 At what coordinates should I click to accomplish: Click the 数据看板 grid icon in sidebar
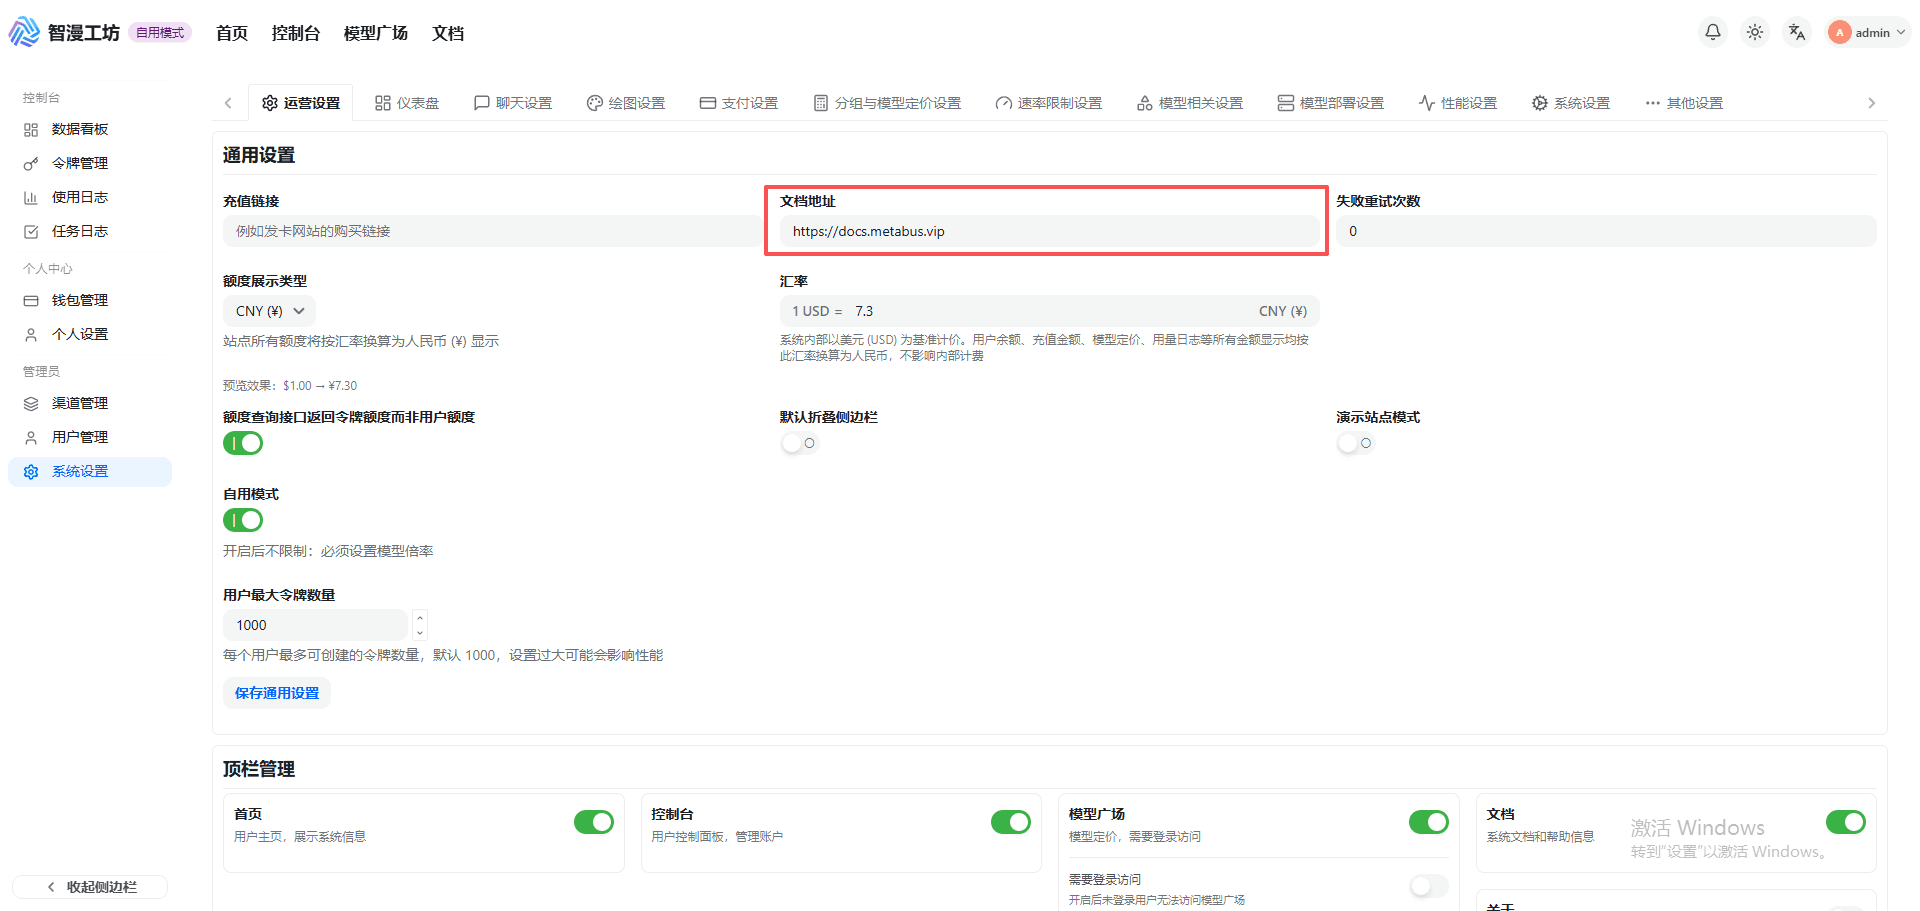[31, 129]
